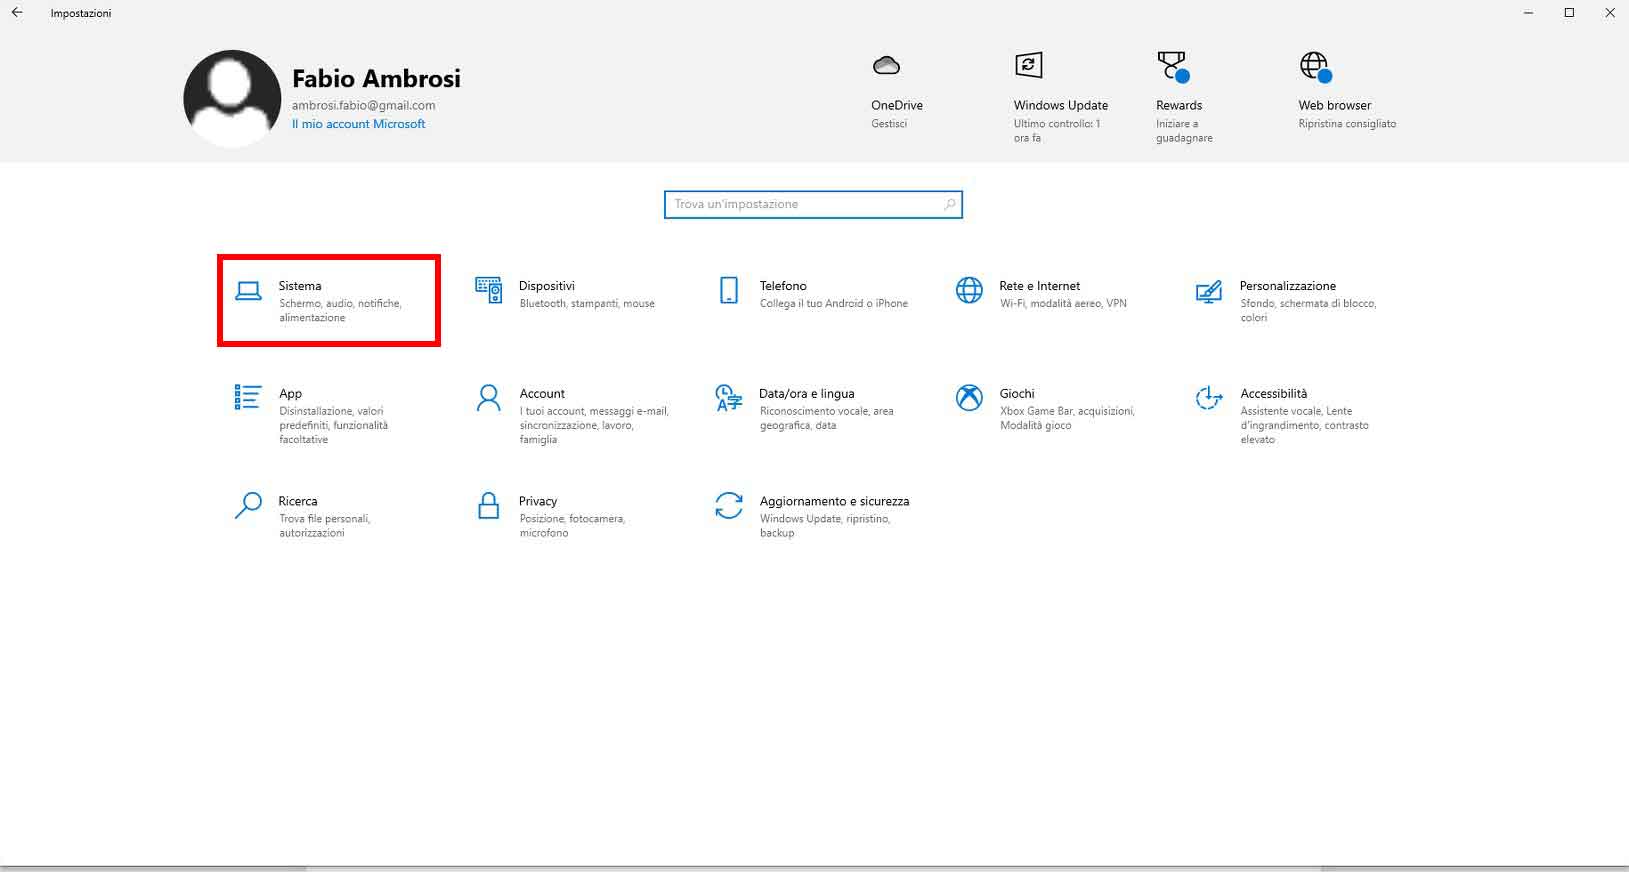Click the Personalizzazione paintbrush icon

(x=1209, y=291)
